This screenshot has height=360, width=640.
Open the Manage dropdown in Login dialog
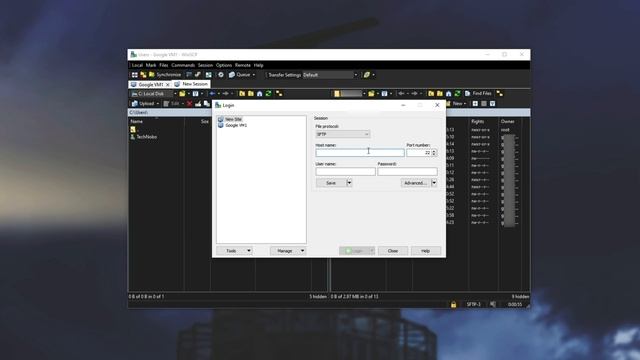click(288, 251)
